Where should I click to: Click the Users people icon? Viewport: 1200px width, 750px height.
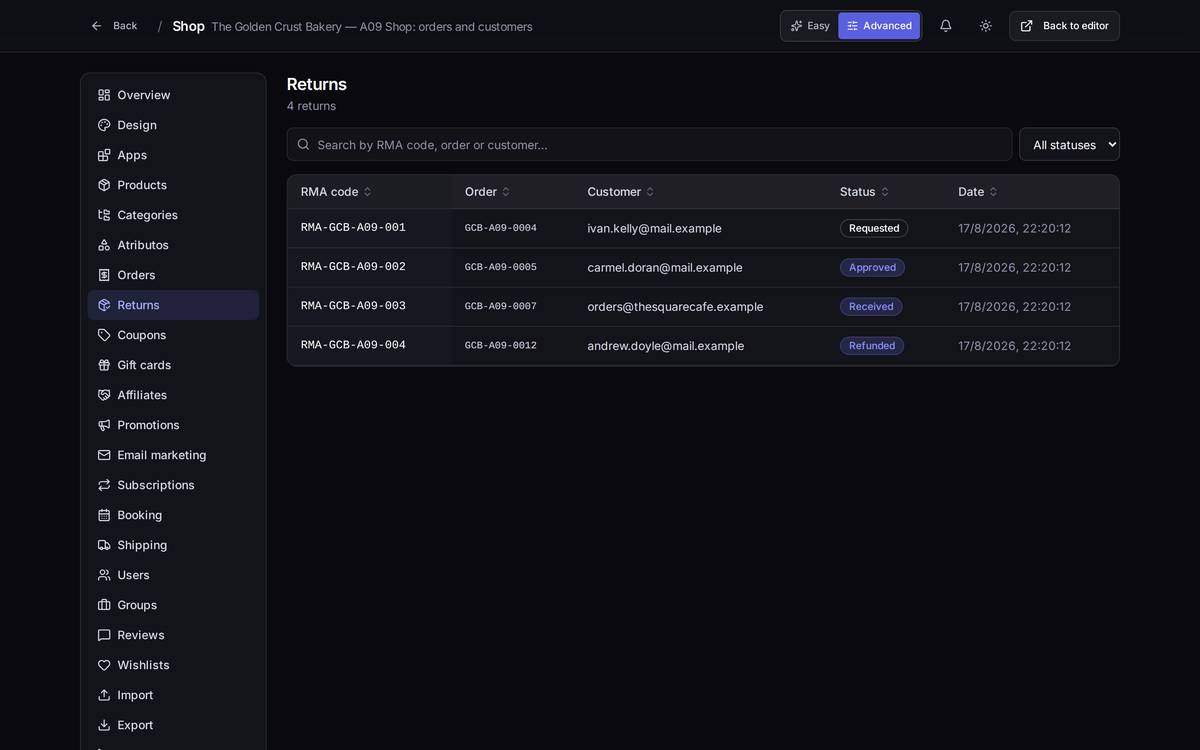coord(104,575)
